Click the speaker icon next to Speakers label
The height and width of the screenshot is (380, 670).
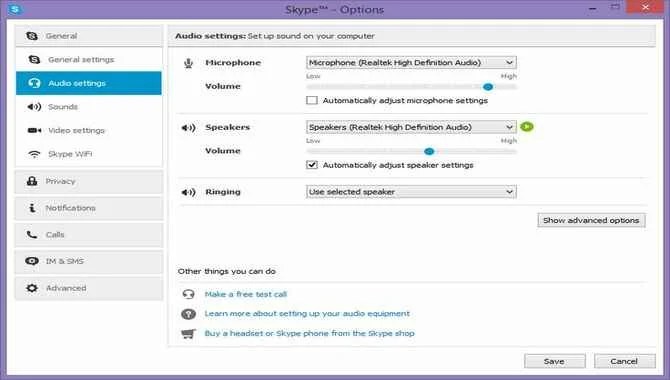(x=188, y=127)
